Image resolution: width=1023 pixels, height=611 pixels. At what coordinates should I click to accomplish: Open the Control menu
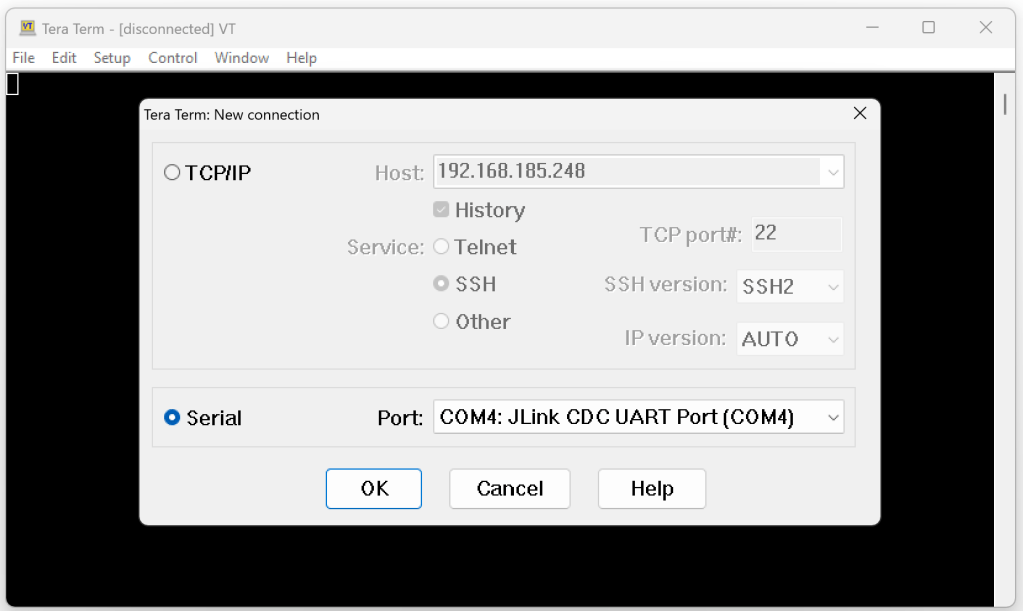coord(173,58)
